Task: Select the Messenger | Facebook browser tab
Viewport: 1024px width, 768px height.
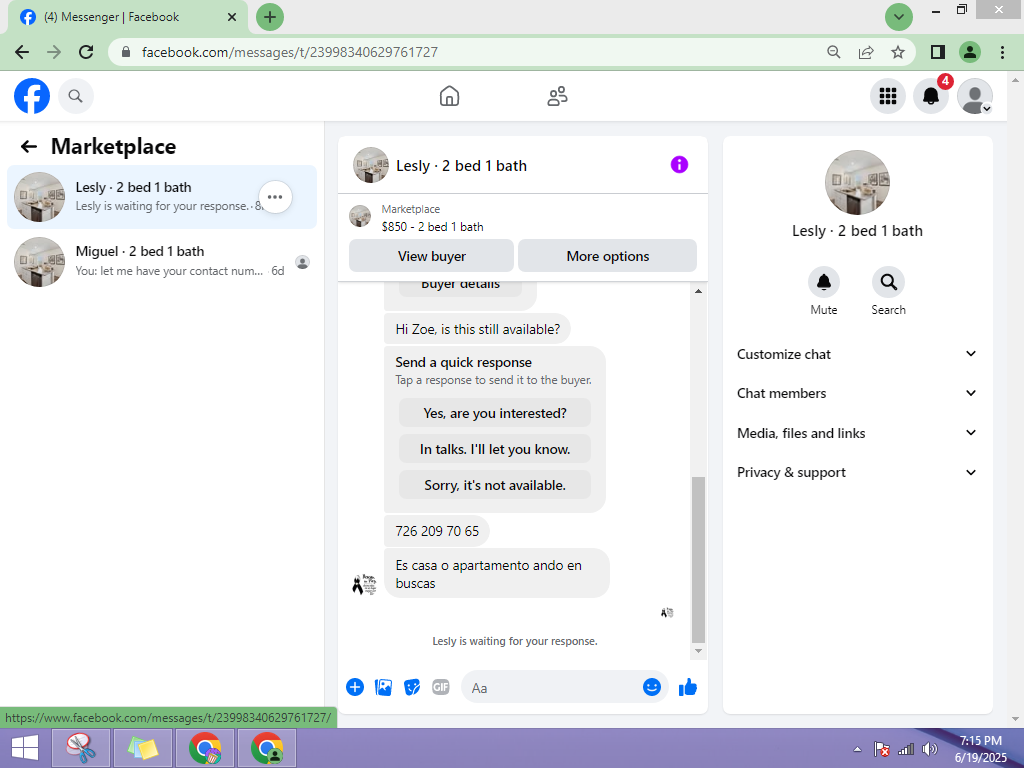Action: click(x=128, y=17)
